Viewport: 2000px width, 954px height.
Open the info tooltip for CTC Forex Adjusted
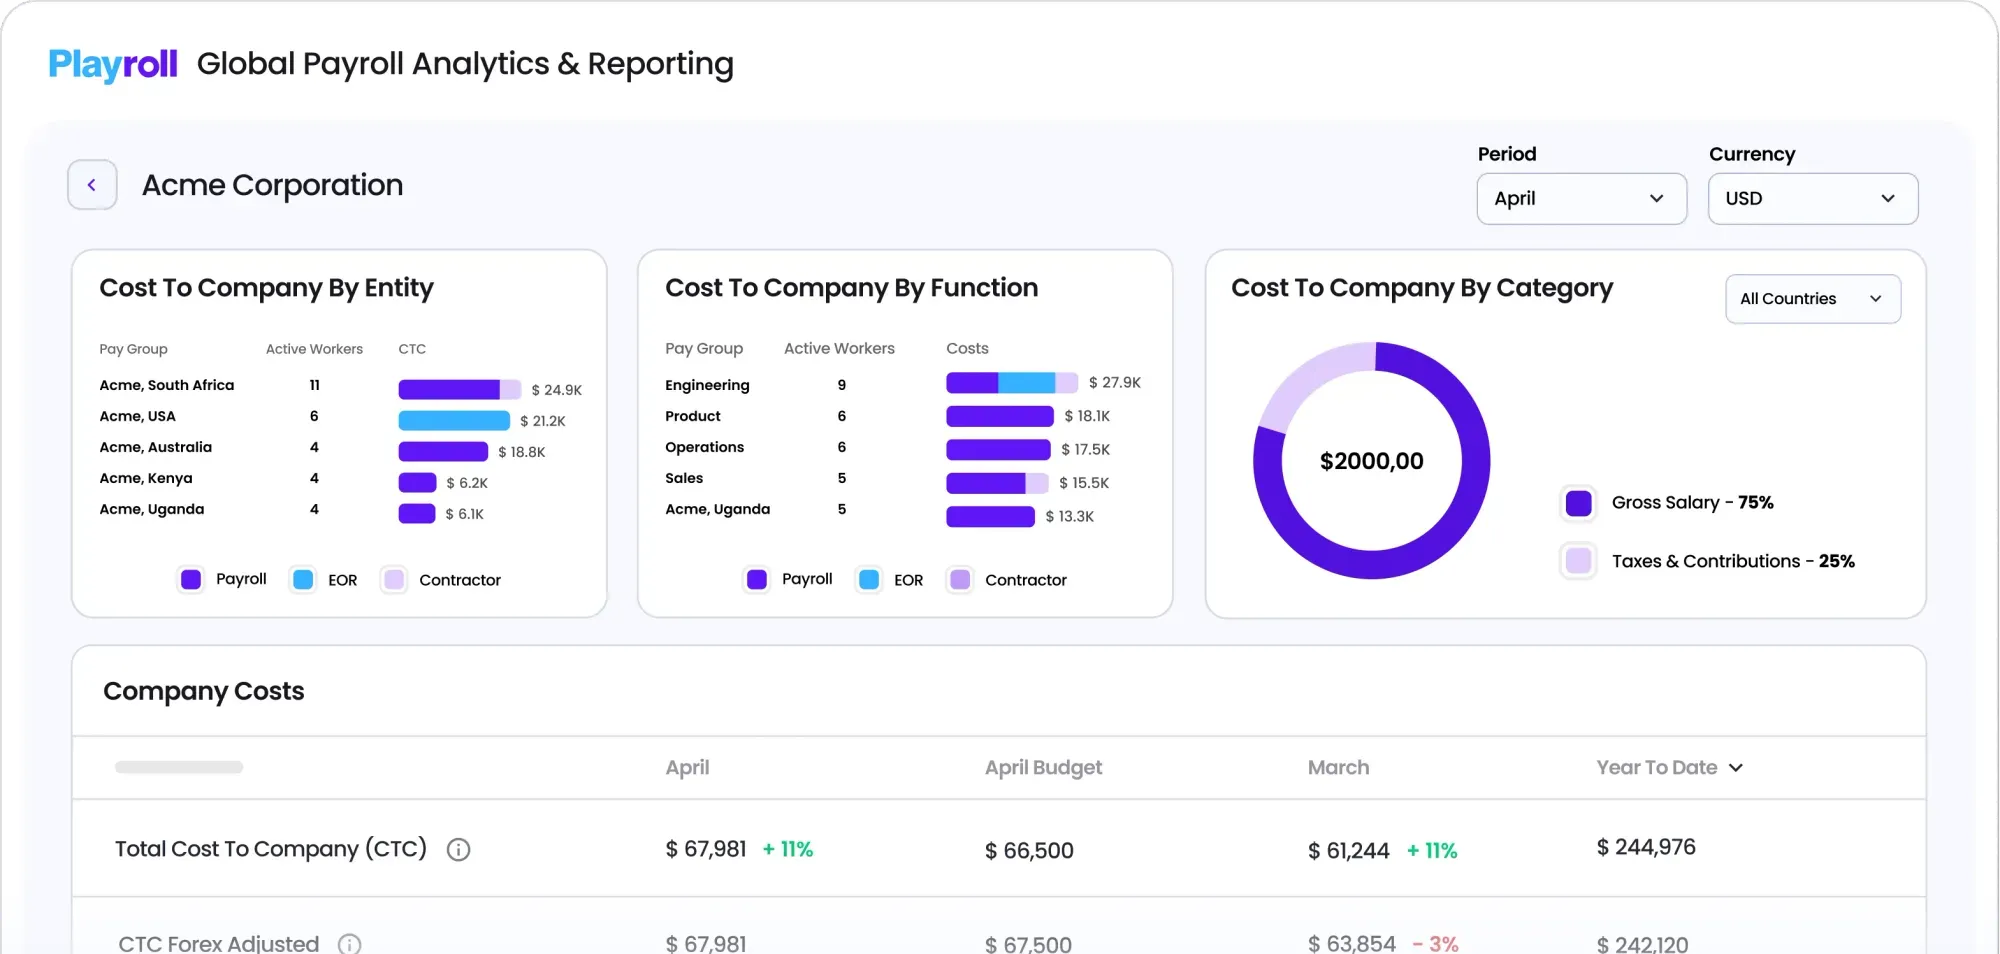coord(348,943)
